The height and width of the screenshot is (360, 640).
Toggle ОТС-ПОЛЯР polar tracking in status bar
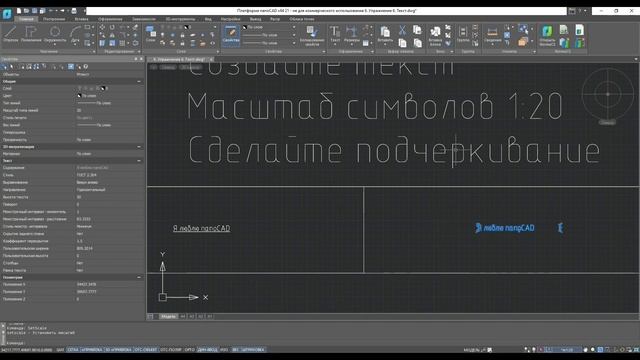click(x=171, y=350)
